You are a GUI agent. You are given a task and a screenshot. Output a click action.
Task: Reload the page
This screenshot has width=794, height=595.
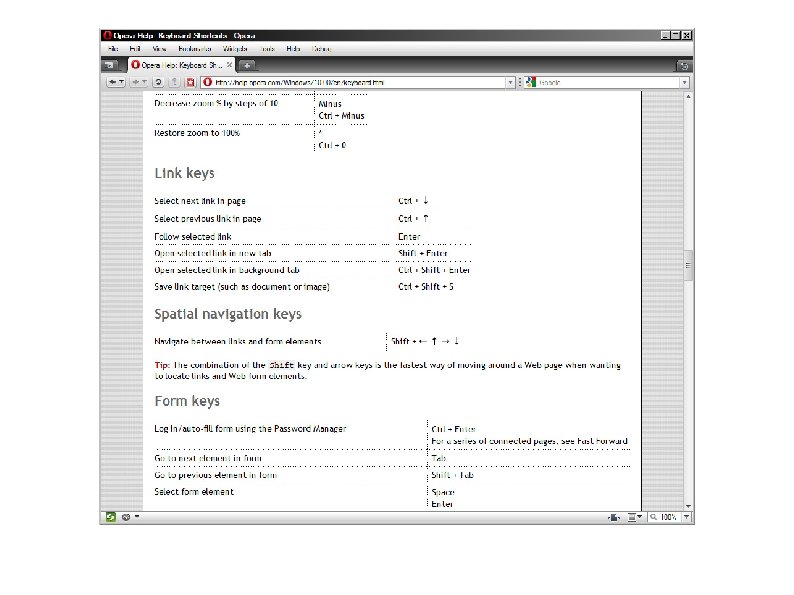(158, 82)
